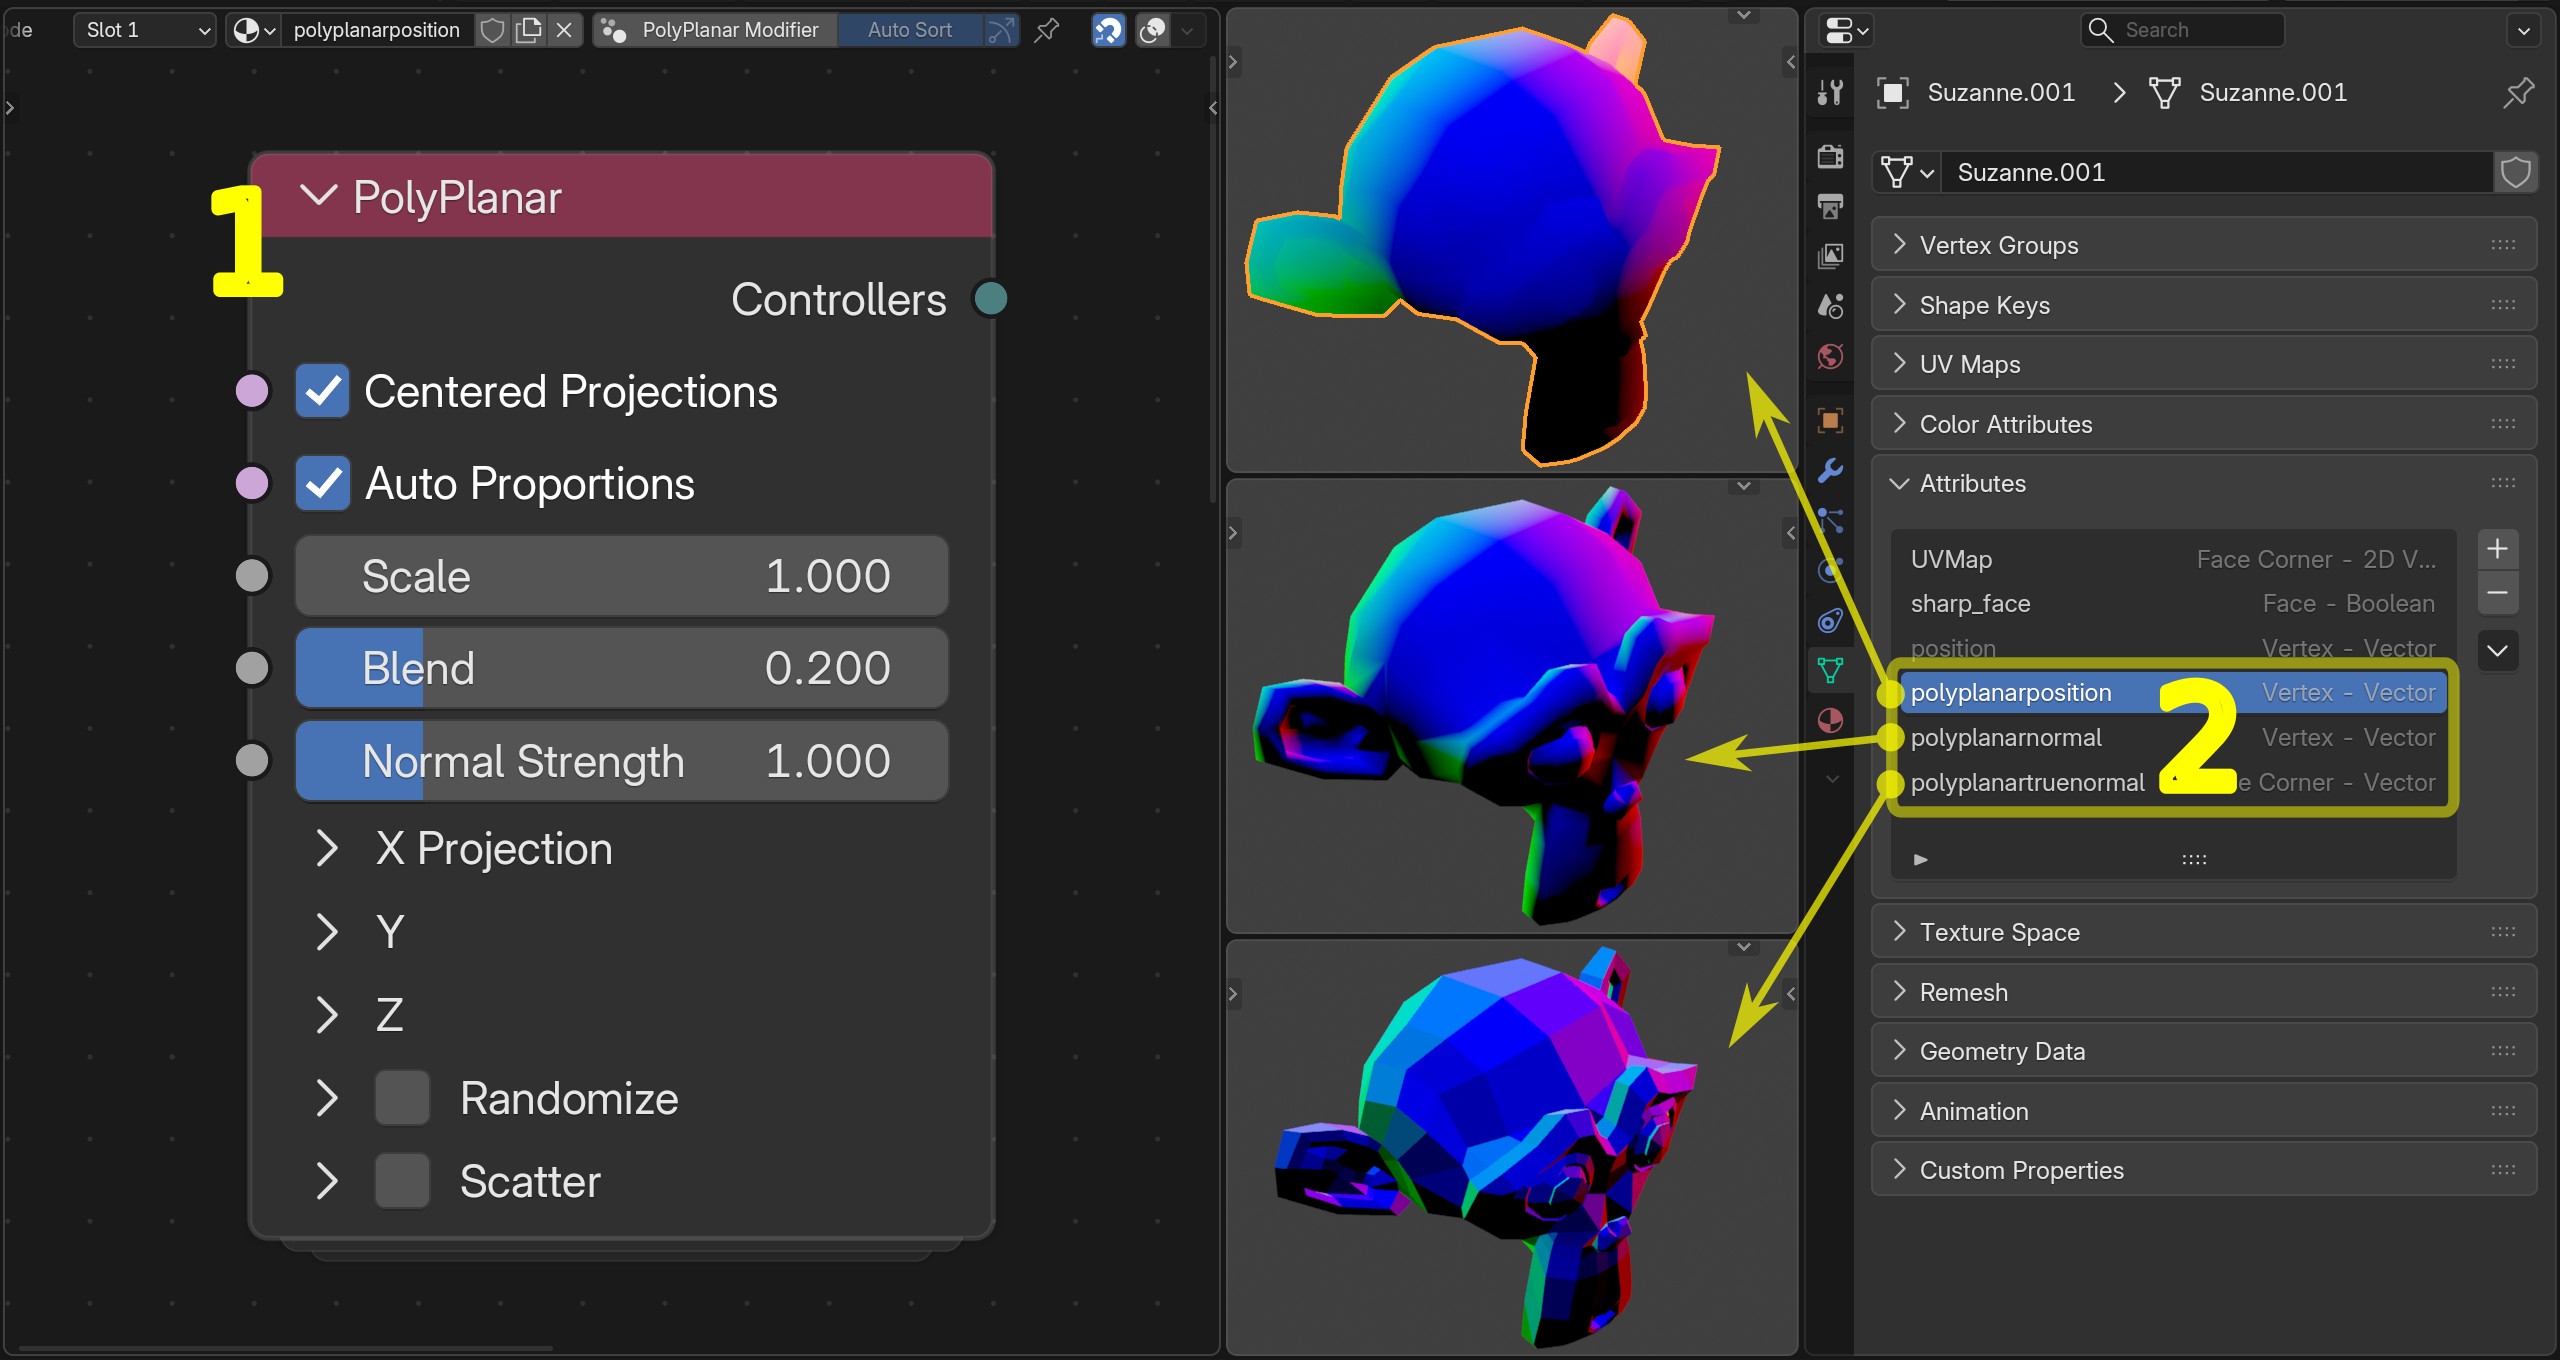This screenshot has width=2560, height=1360.
Task: Click the pin icon in properties editor breadcrumb
Action: pos(2518,93)
